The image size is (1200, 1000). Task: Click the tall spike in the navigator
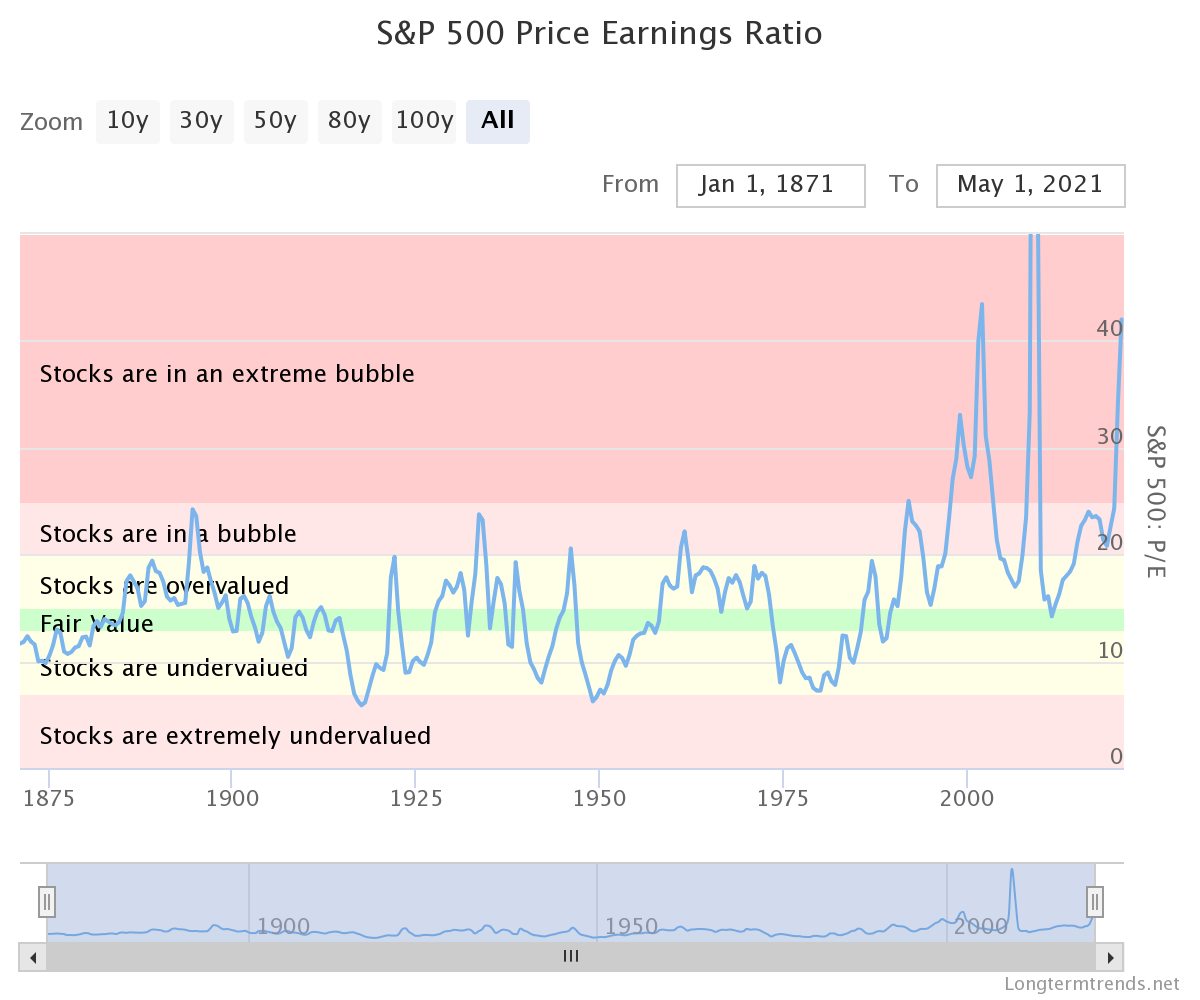[1012, 880]
